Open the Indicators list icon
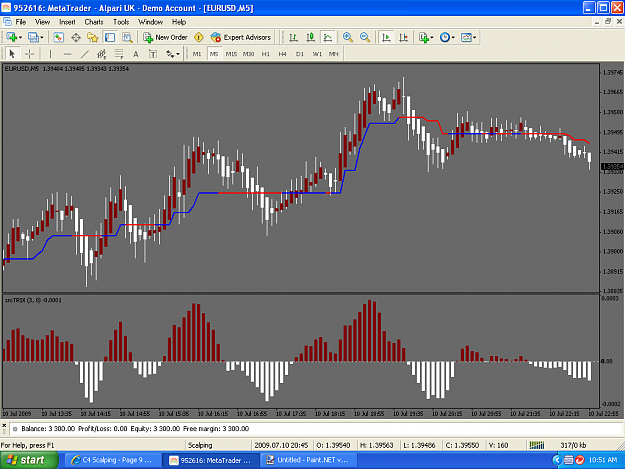The height and width of the screenshot is (469, 625). [424, 37]
